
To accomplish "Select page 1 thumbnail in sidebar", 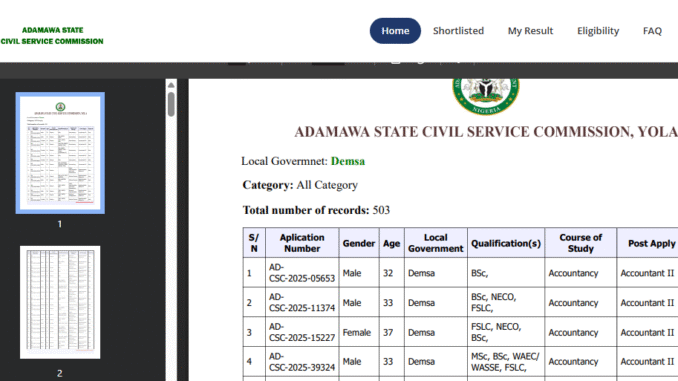I will (x=60, y=153).
